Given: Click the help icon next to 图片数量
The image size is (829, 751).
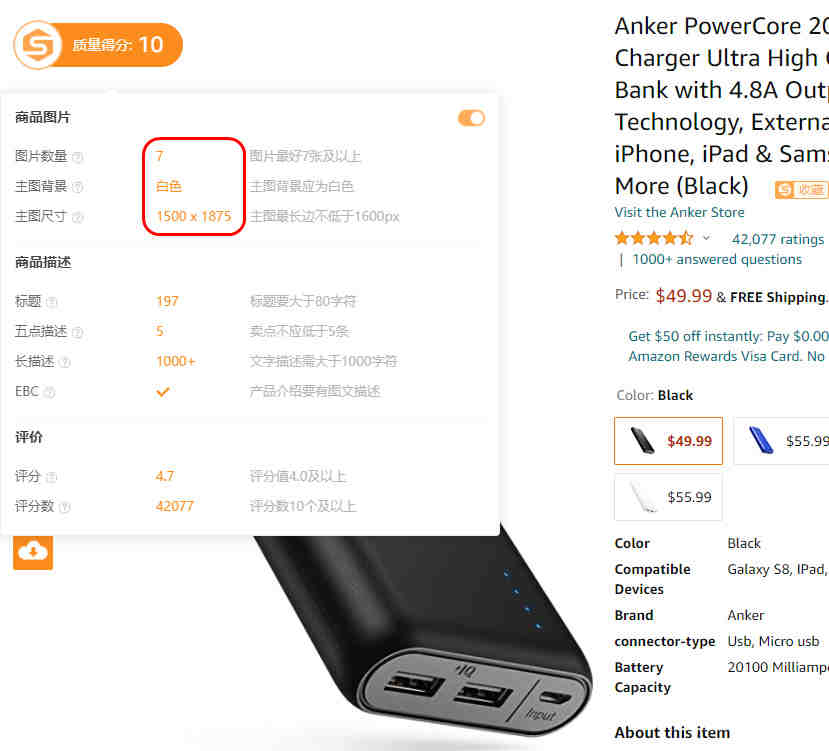Looking at the screenshot, I should pos(78,157).
